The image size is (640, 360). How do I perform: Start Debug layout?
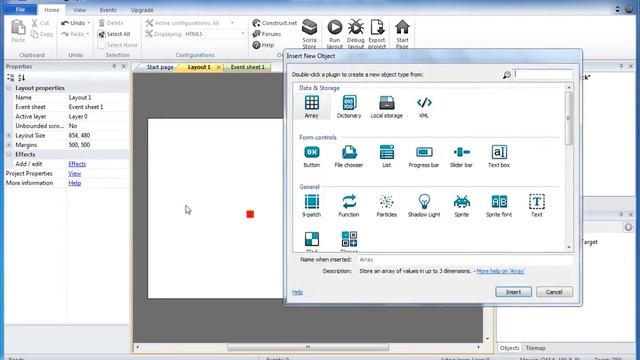pos(356,34)
